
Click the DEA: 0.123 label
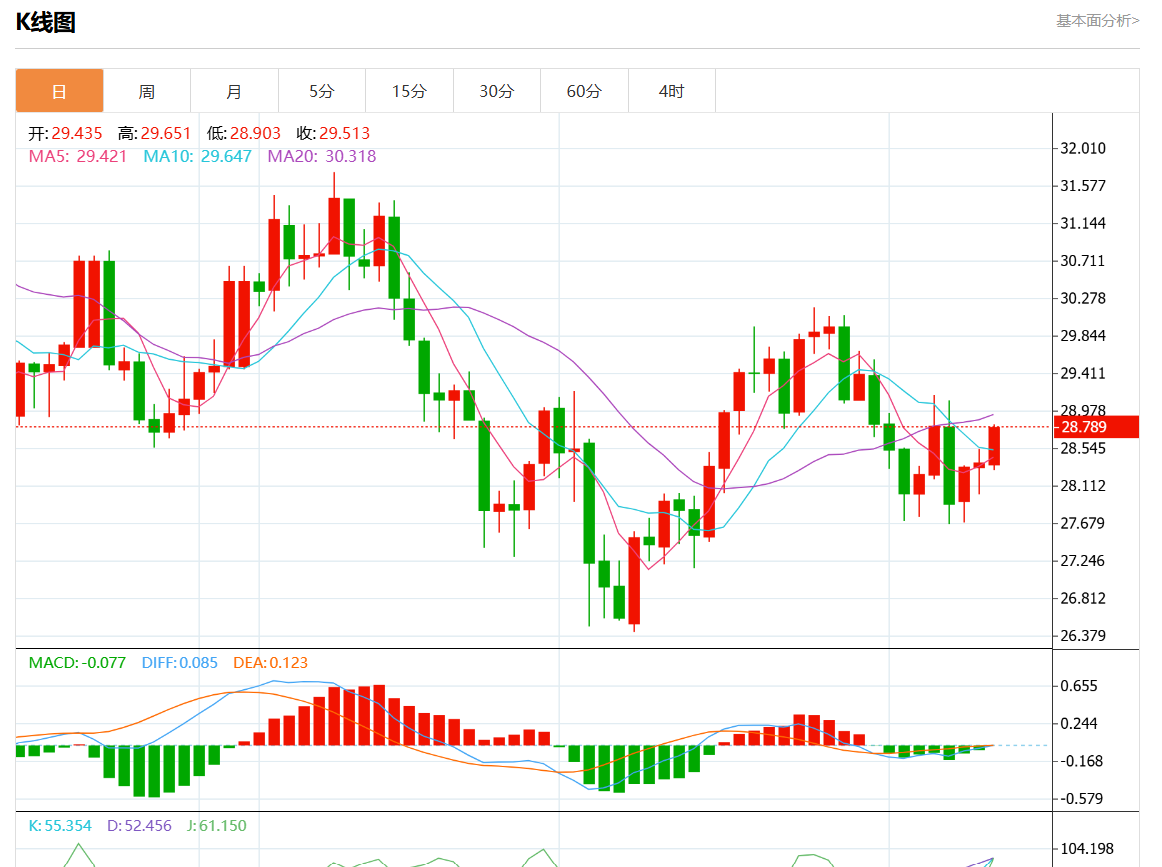click(270, 662)
